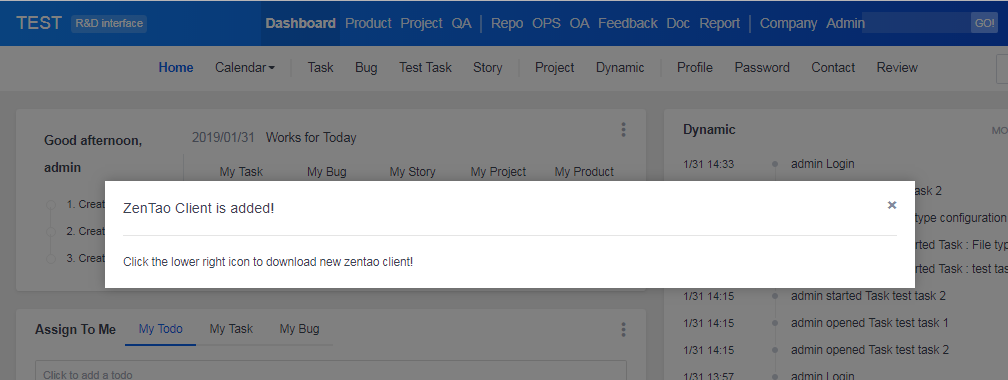Image resolution: width=1008 pixels, height=380 pixels.
Task: Click the search box in the top bar
Action: (x=916, y=23)
